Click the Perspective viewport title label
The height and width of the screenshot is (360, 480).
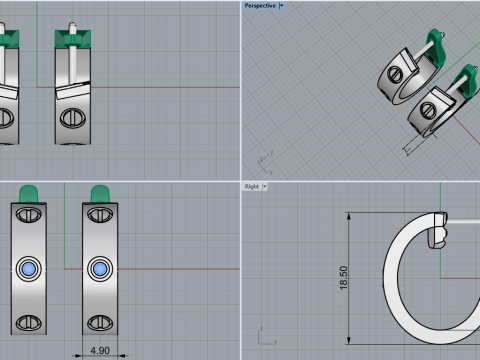tap(260, 6)
